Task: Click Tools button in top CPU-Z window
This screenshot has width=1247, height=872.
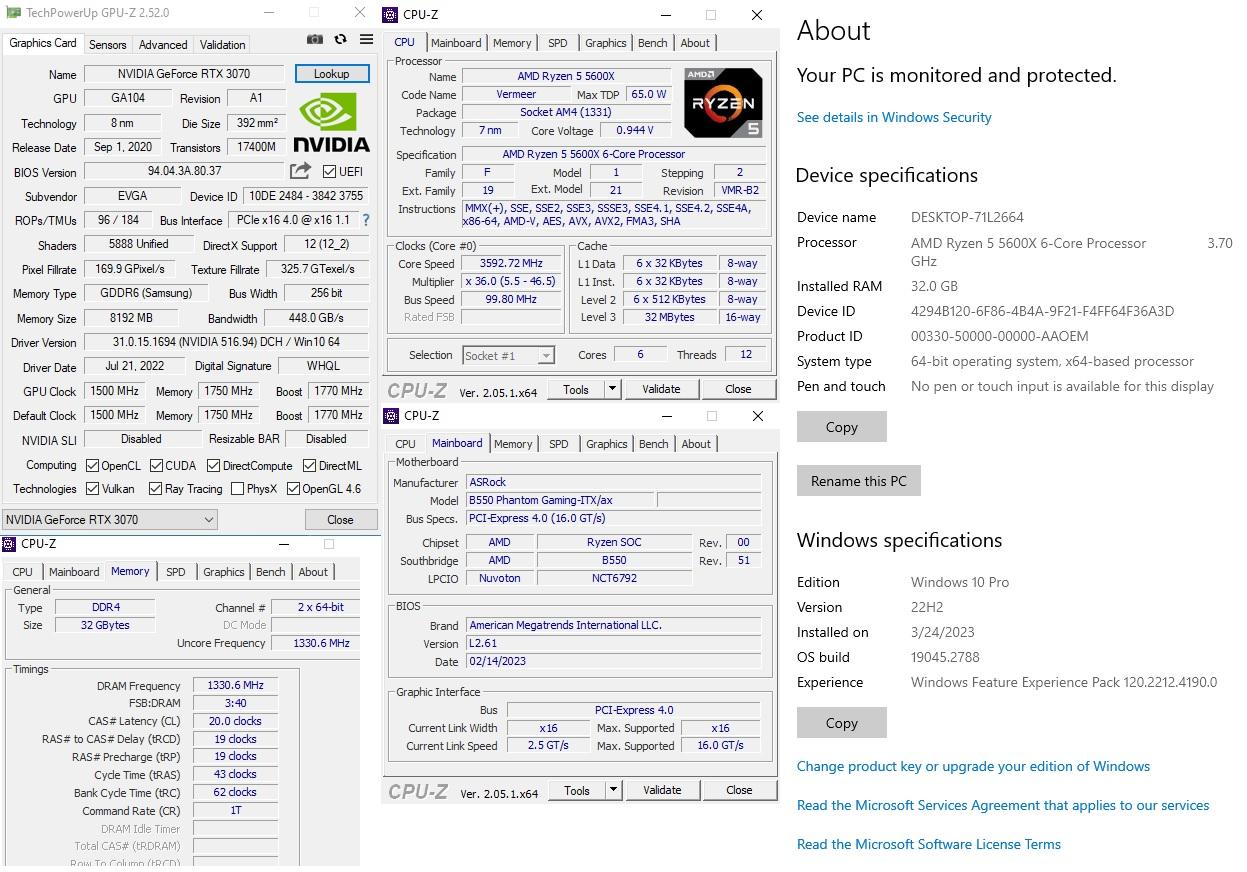Action: 576,389
